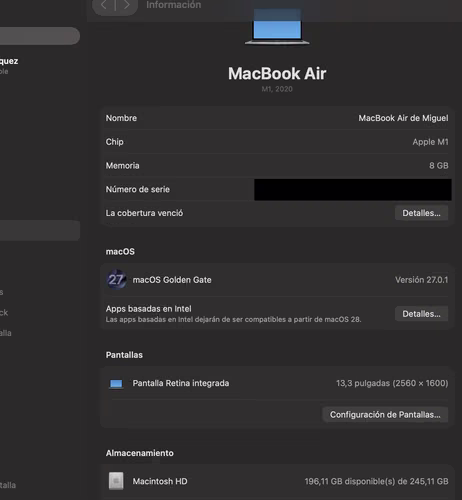Click the macOS 27 version icon
The width and height of the screenshot is (462, 500).
[116, 279]
